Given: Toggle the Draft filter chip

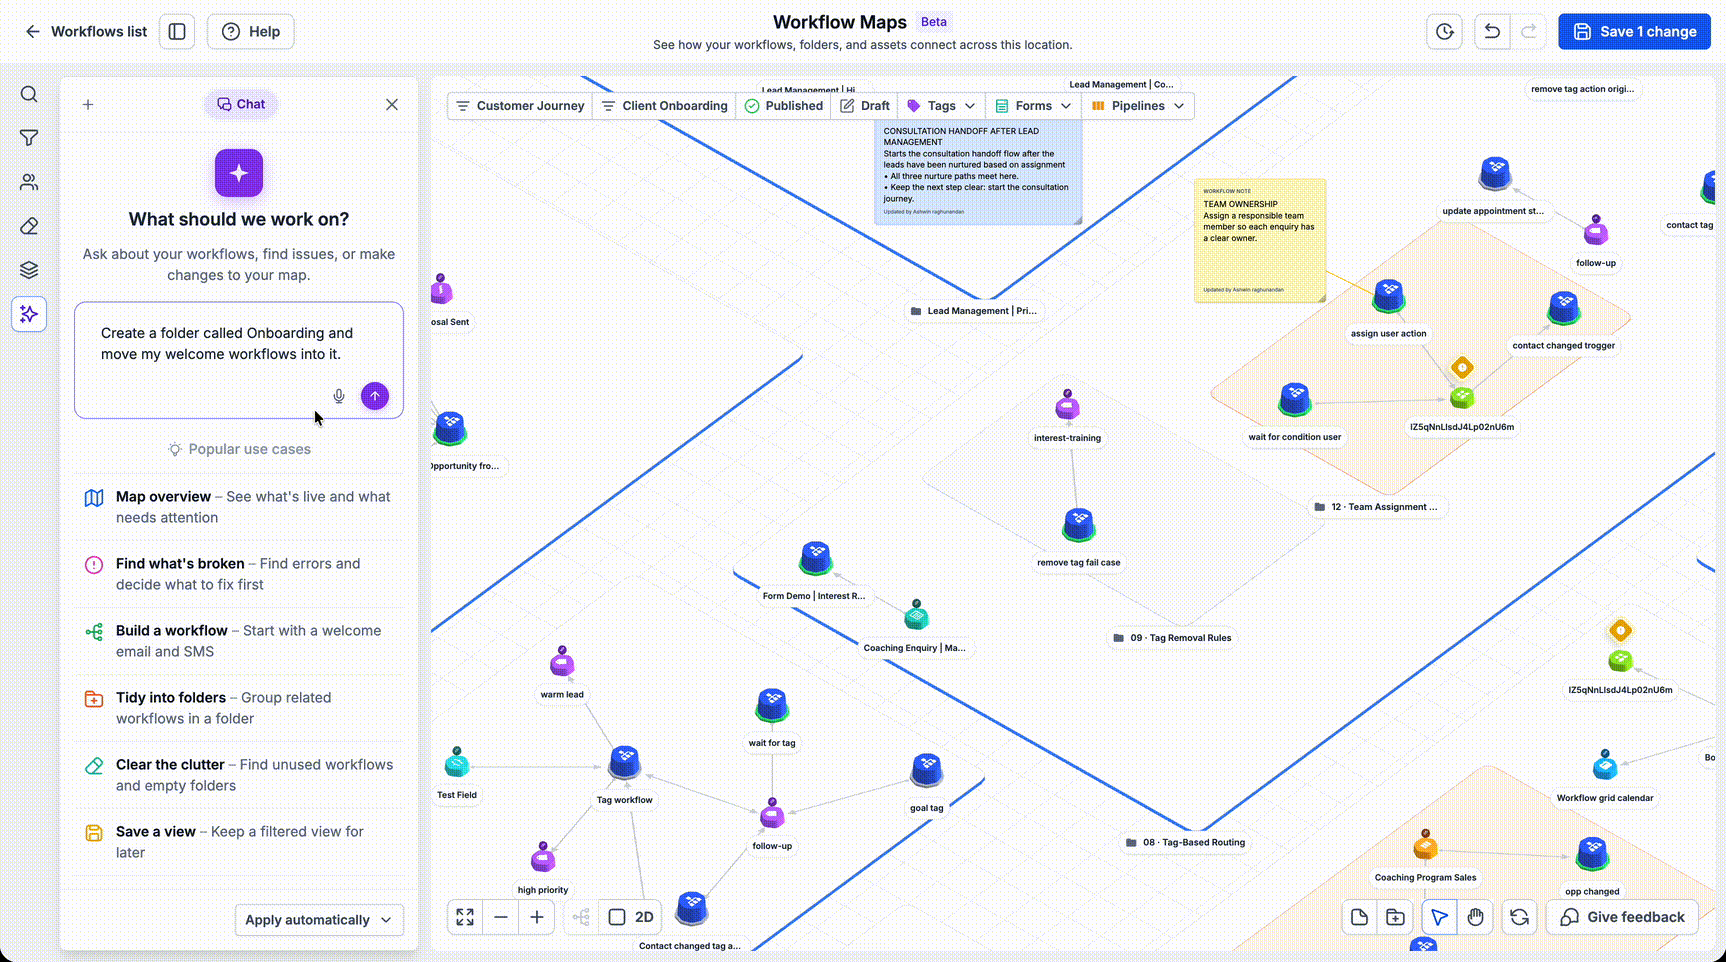Looking at the screenshot, I should (x=865, y=106).
